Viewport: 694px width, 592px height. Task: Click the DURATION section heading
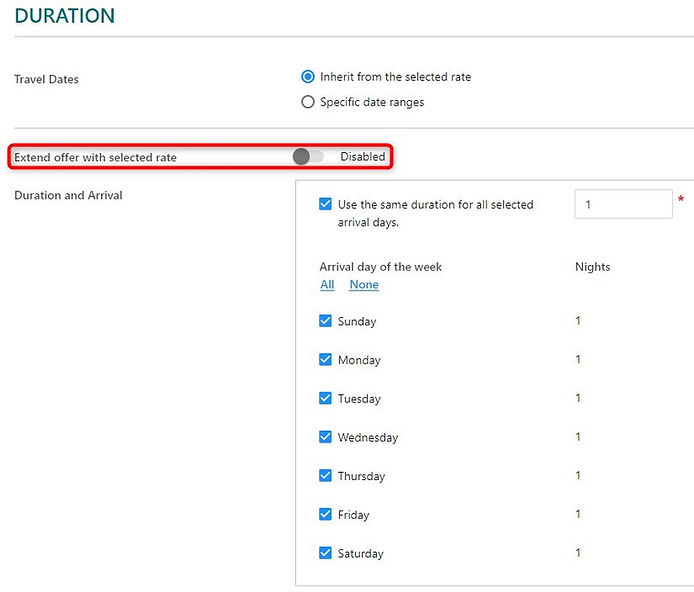(x=64, y=16)
